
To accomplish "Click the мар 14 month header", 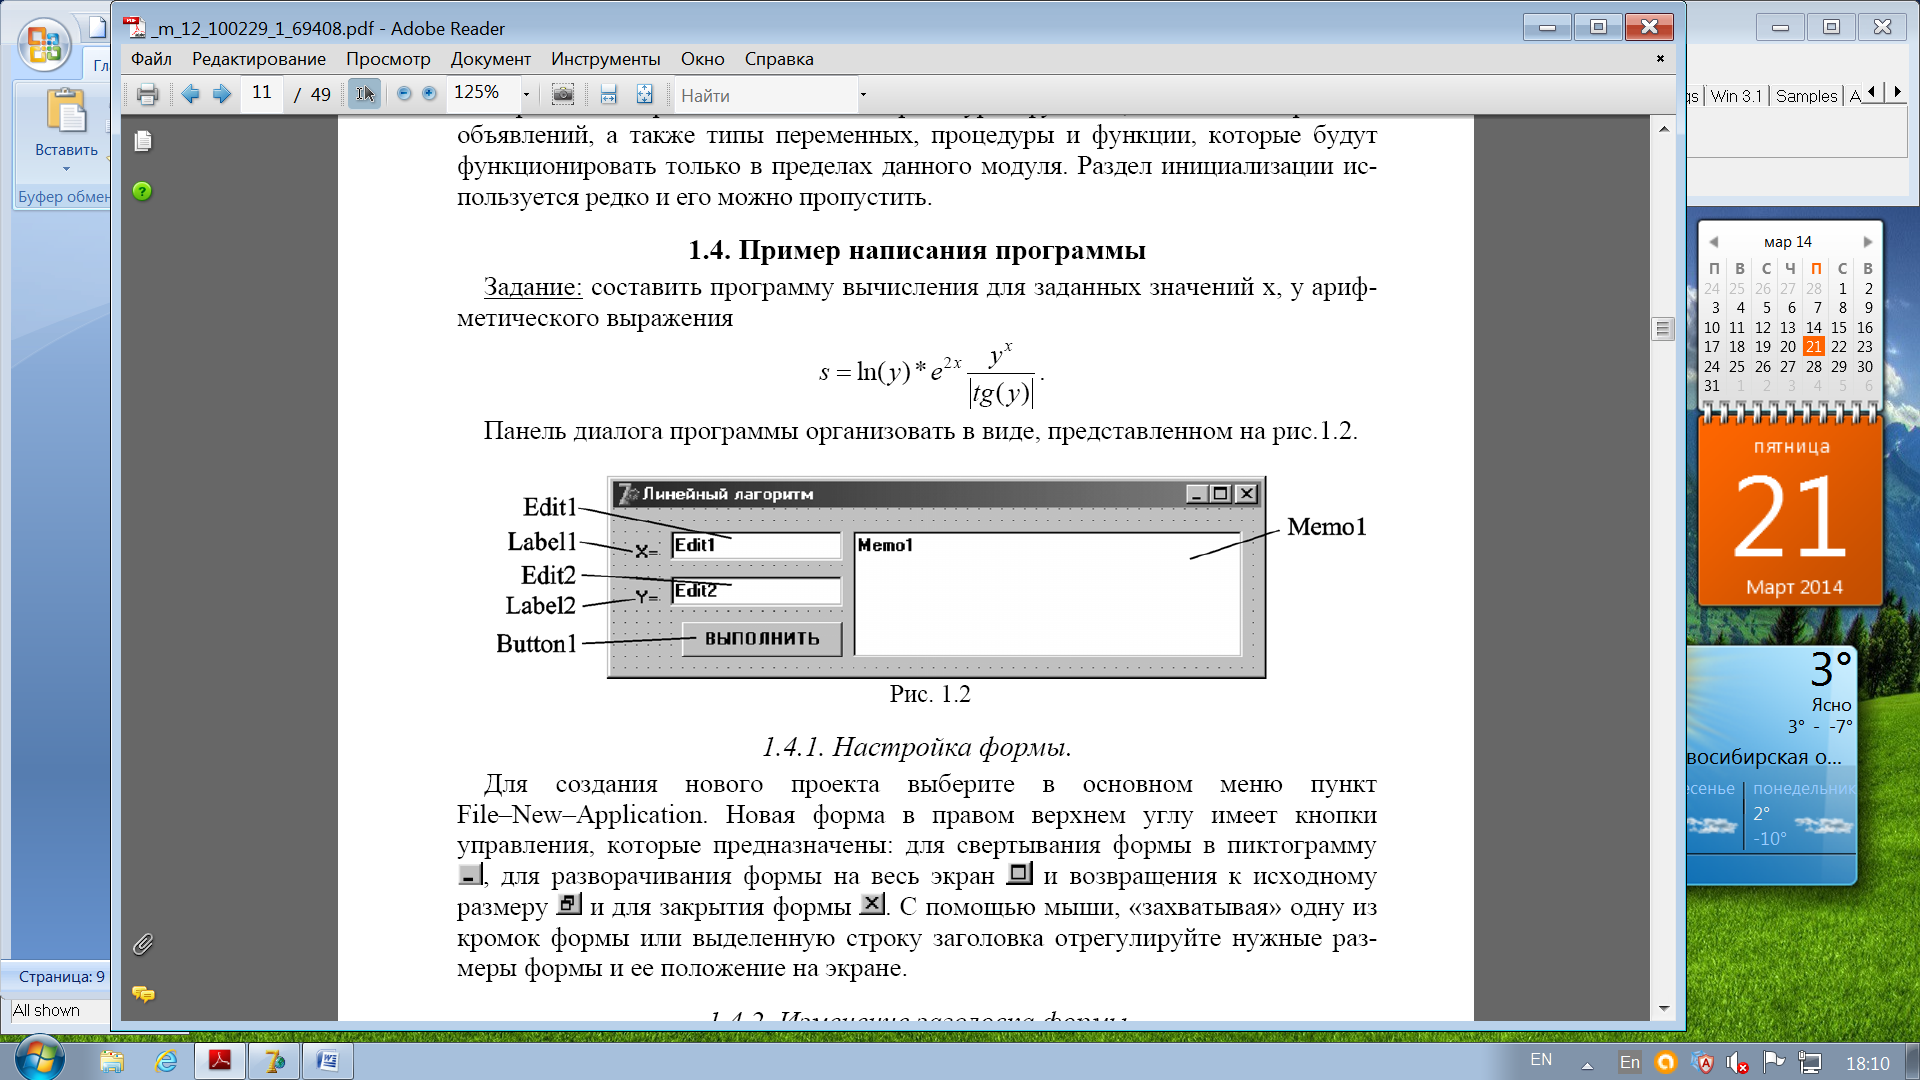I will tap(1788, 242).
